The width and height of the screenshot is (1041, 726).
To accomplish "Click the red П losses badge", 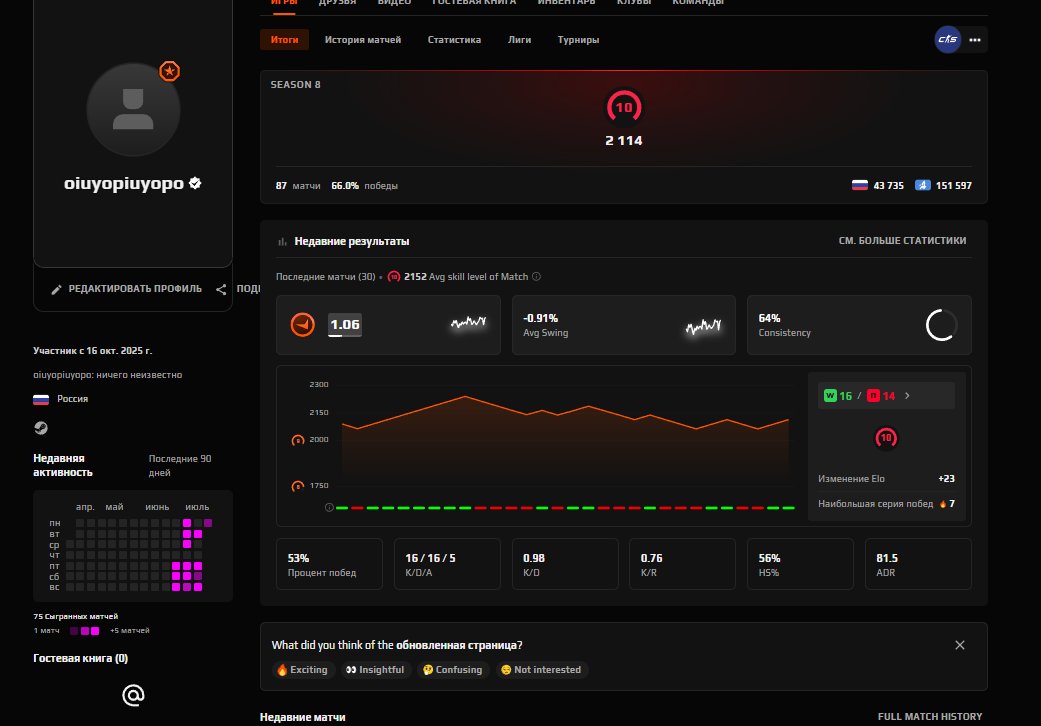I will [x=873, y=396].
